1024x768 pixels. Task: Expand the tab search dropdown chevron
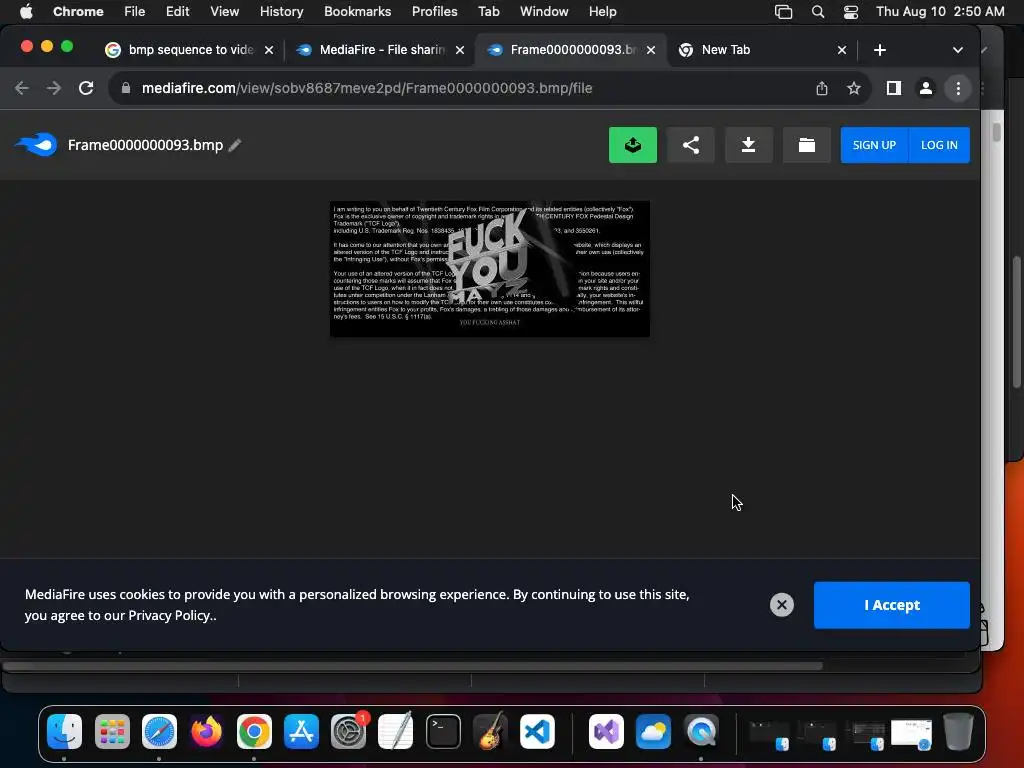point(957,50)
